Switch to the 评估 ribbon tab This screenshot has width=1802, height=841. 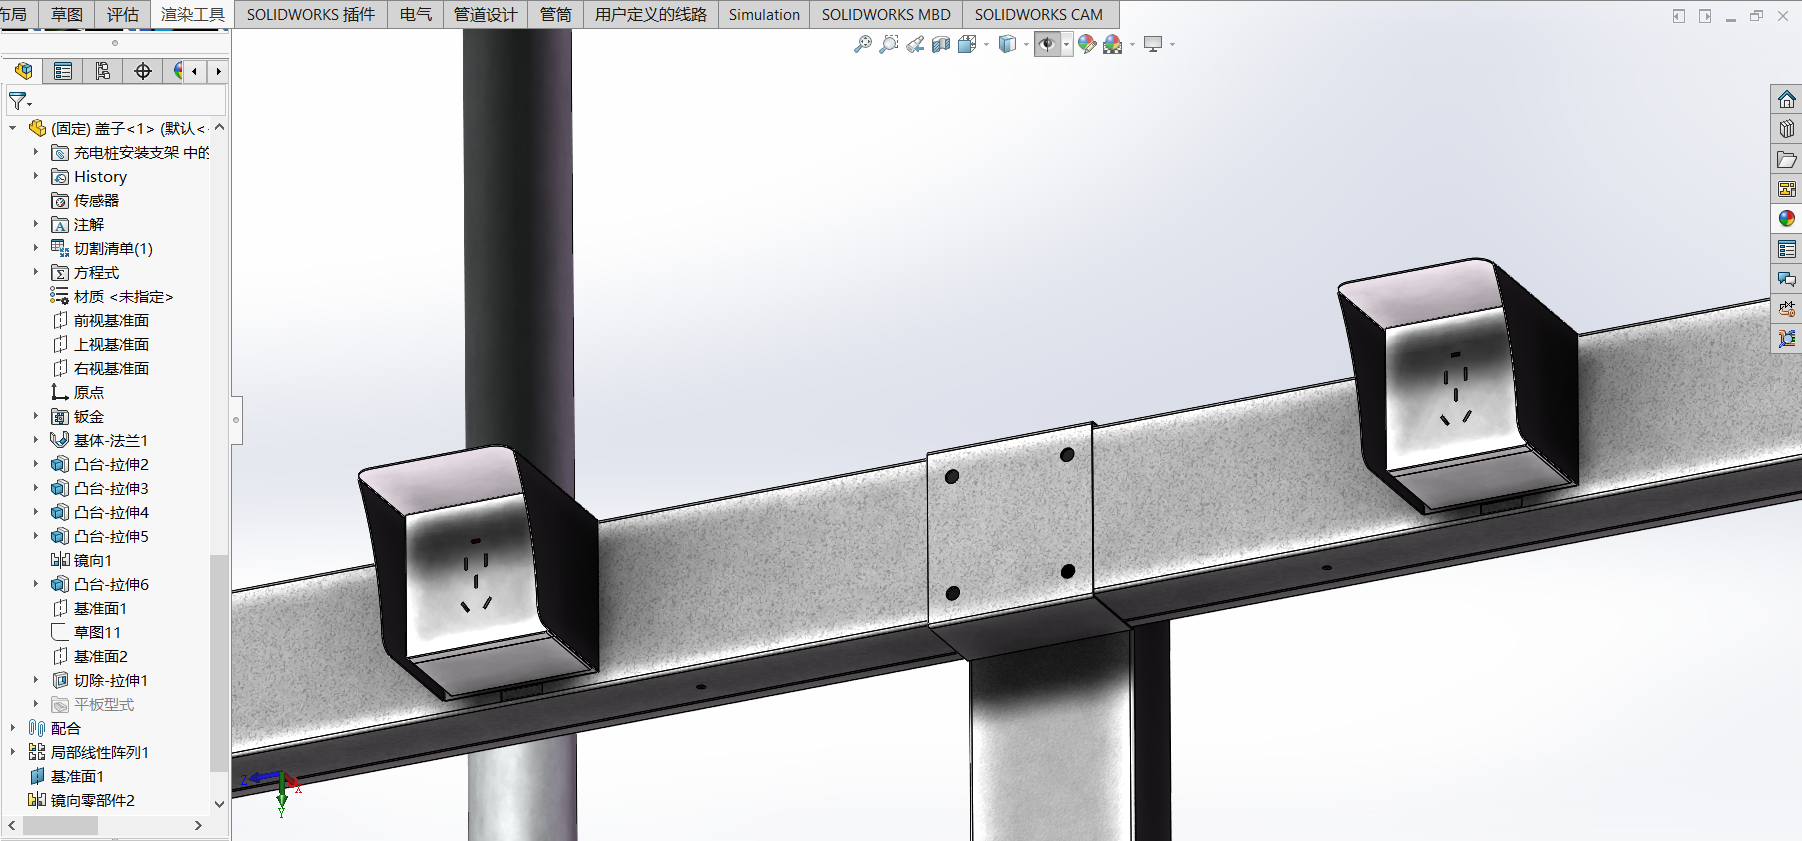click(123, 14)
